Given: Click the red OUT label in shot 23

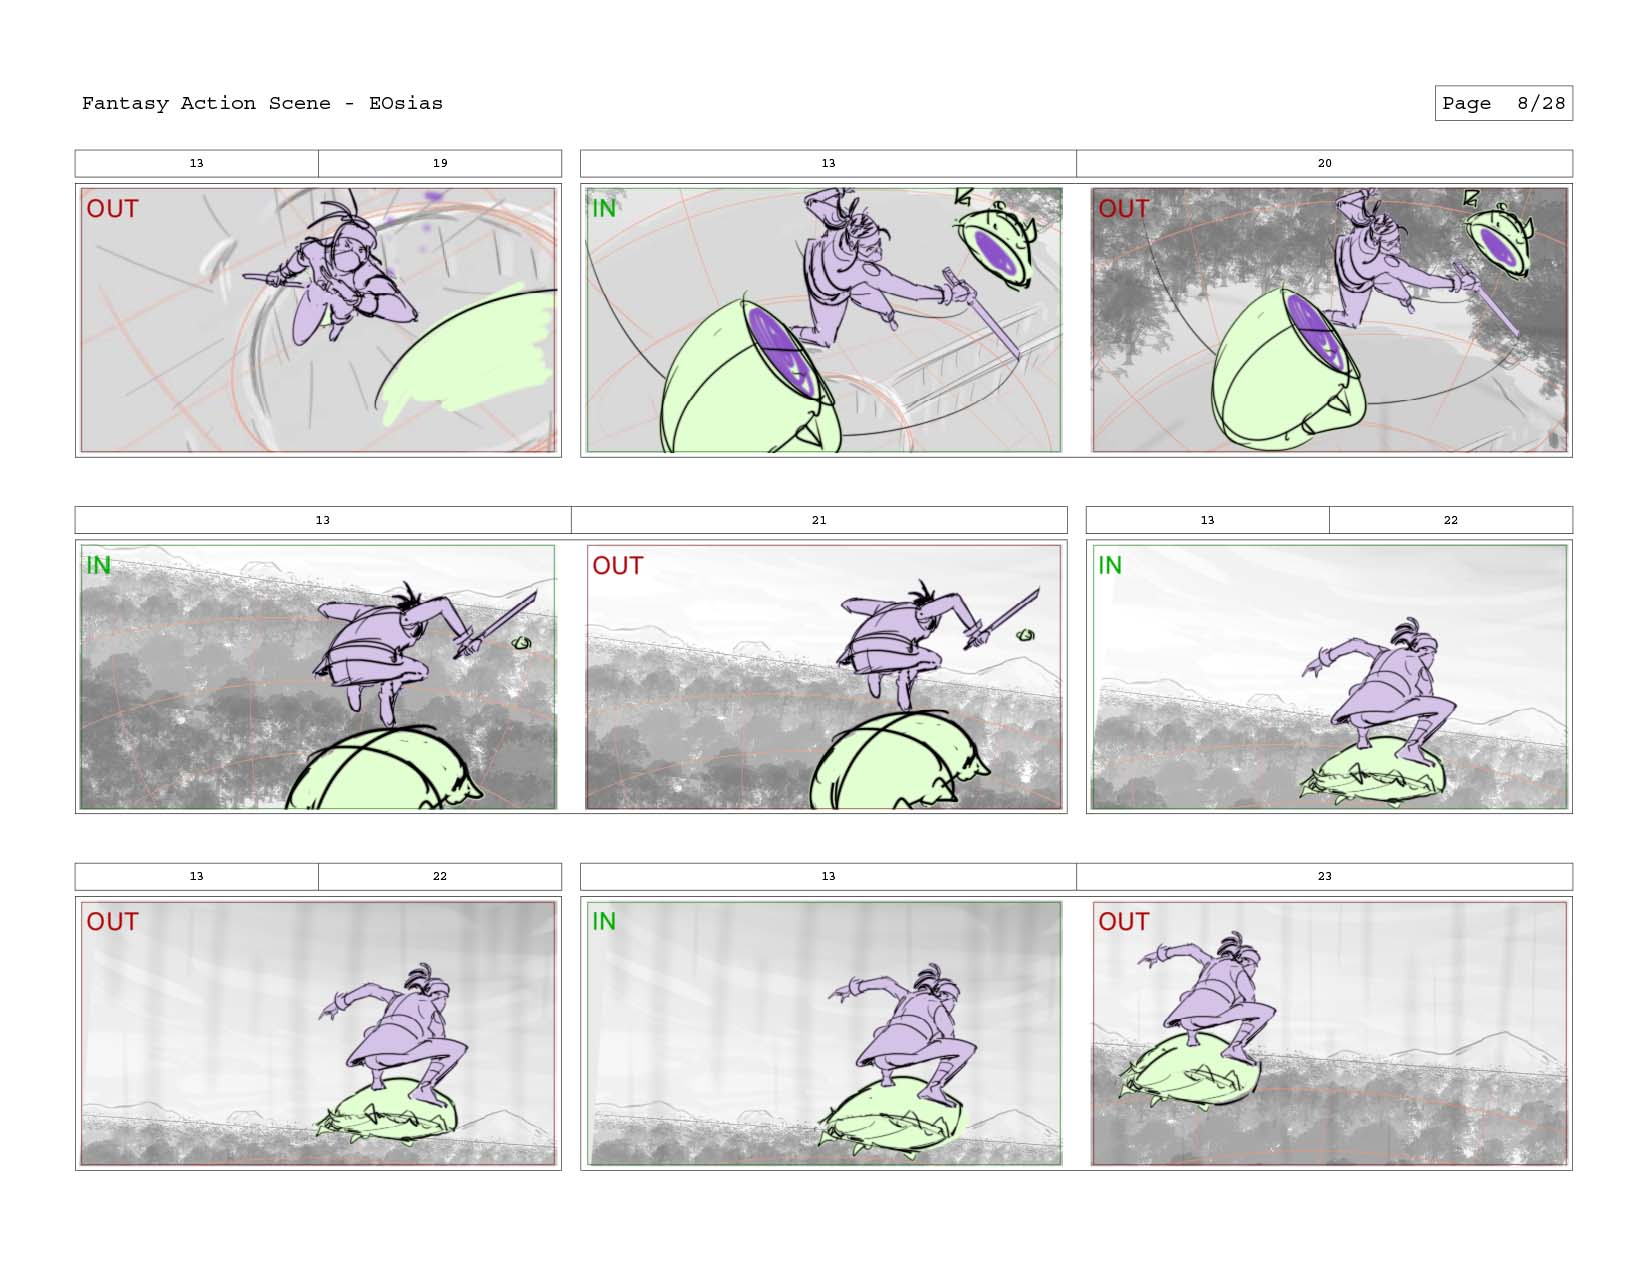Looking at the screenshot, I should tap(1124, 922).
